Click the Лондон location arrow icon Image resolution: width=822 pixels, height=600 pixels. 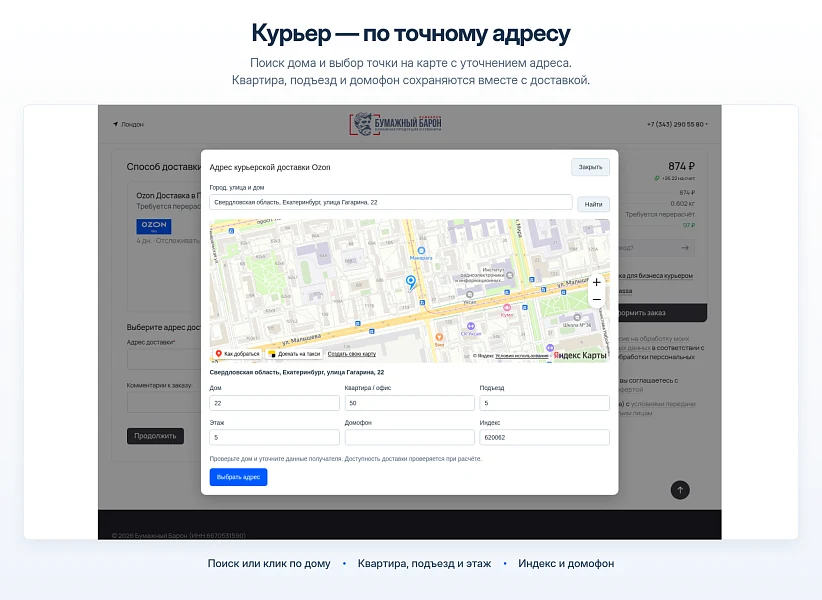[115, 124]
